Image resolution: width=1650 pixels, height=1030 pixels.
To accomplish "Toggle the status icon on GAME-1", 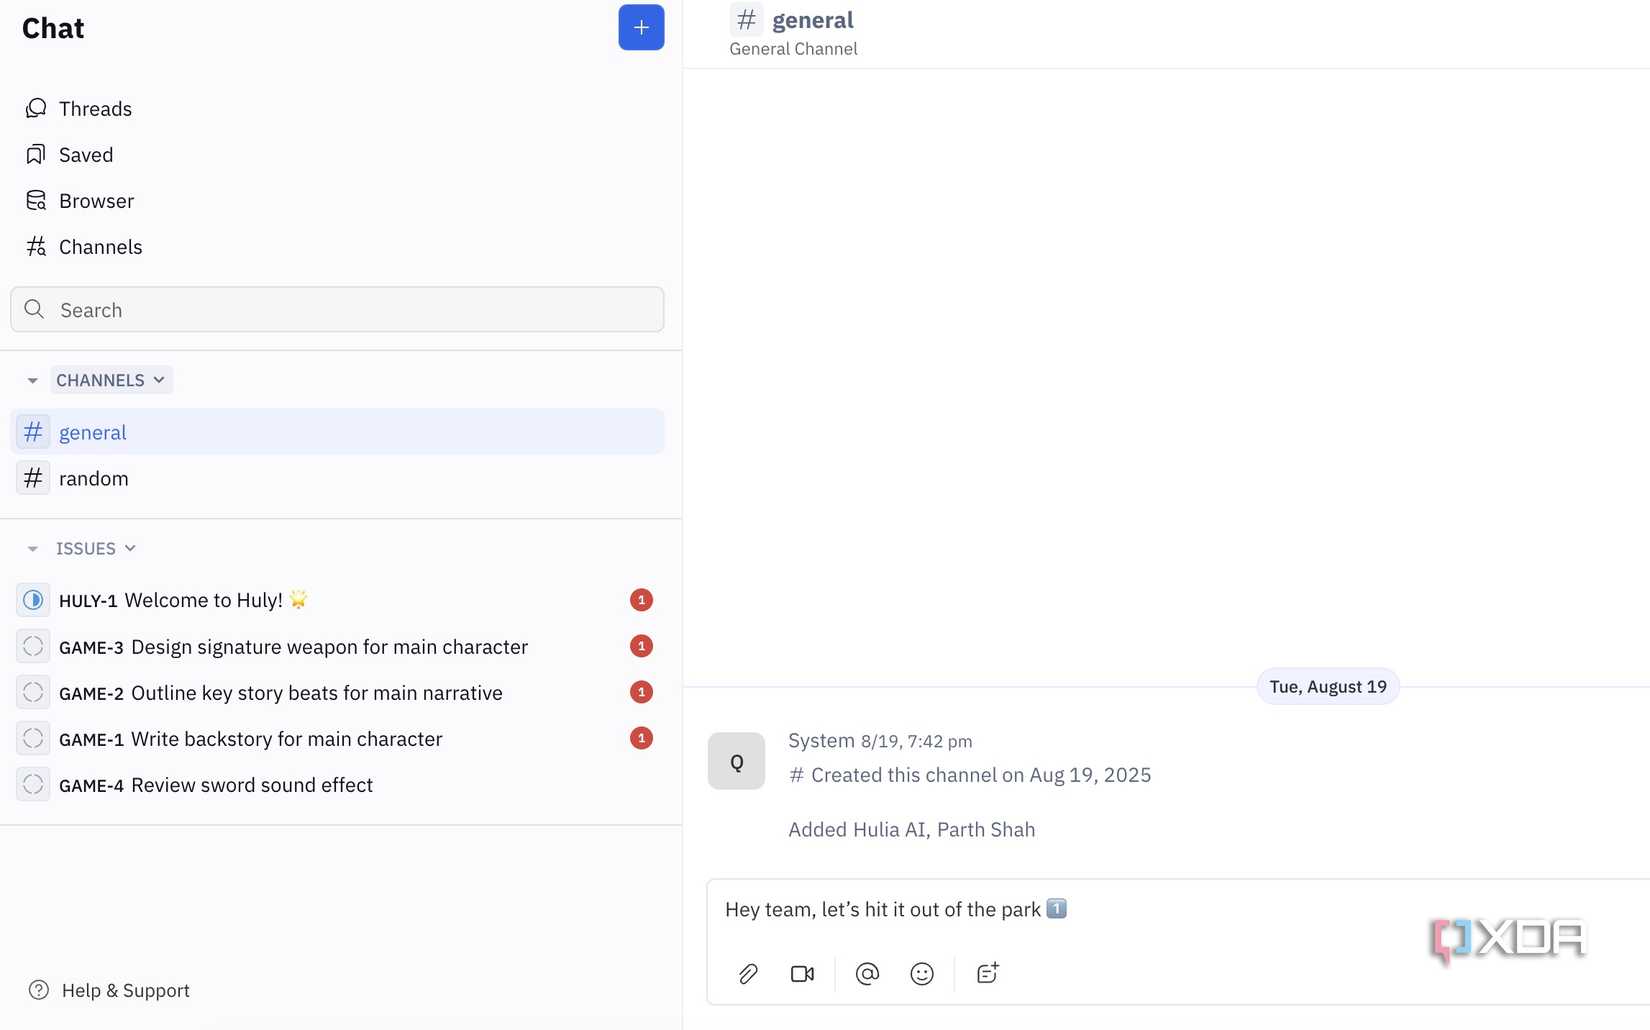I will point(33,738).
